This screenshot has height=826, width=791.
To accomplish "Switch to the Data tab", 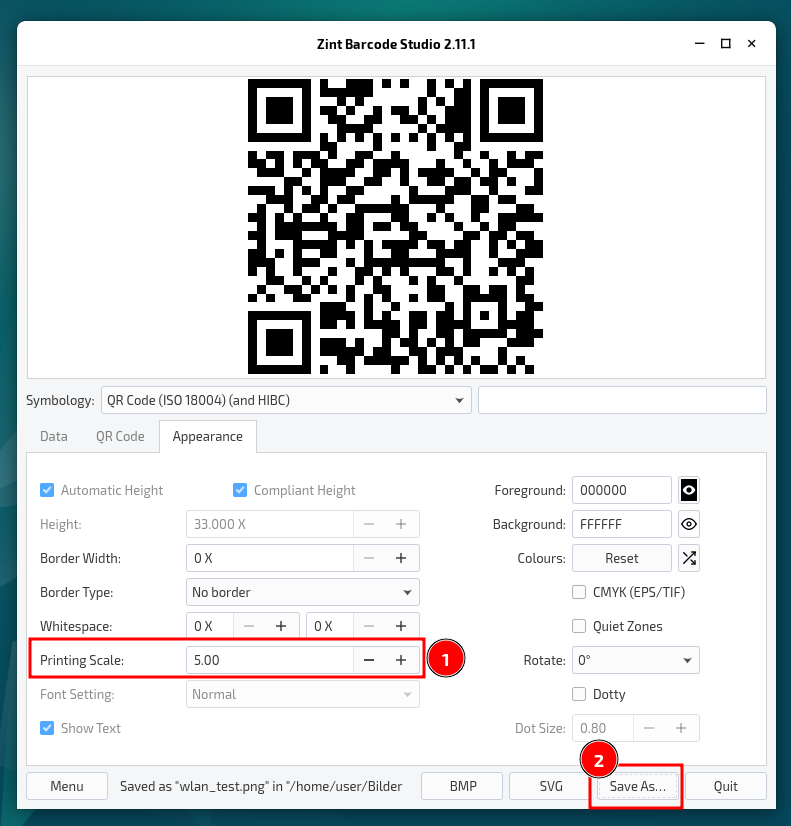I will coord(54,437).
